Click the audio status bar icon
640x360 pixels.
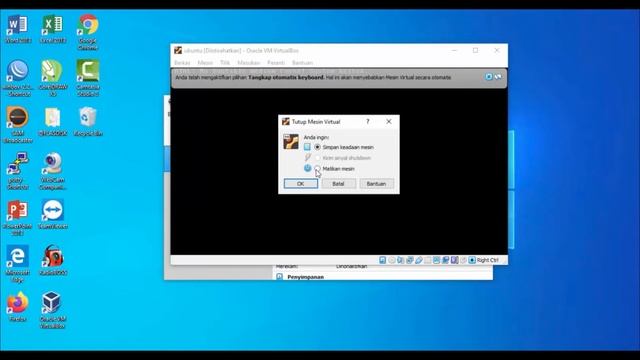401,260
